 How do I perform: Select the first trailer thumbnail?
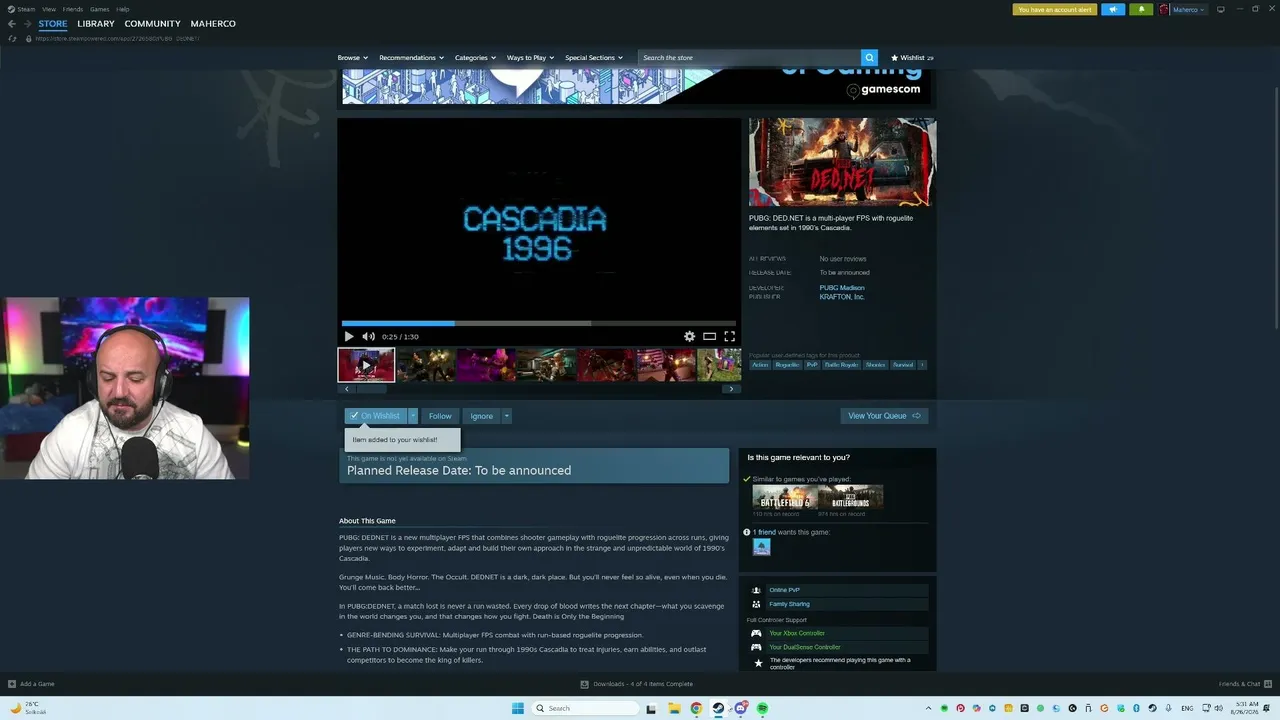click(366, 365)
